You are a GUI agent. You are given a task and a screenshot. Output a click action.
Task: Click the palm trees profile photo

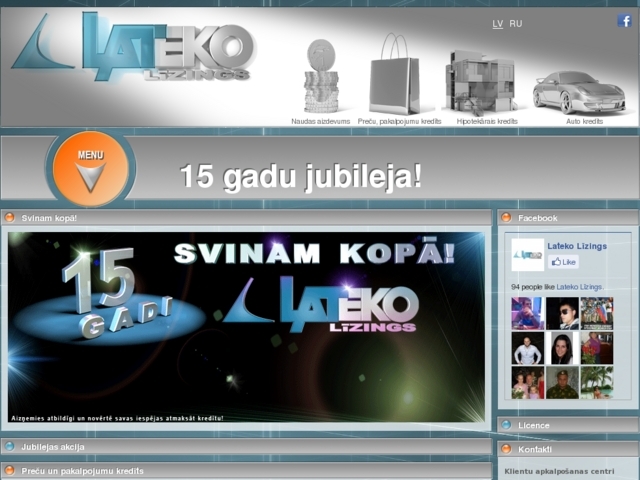click(x=597, y=382)
